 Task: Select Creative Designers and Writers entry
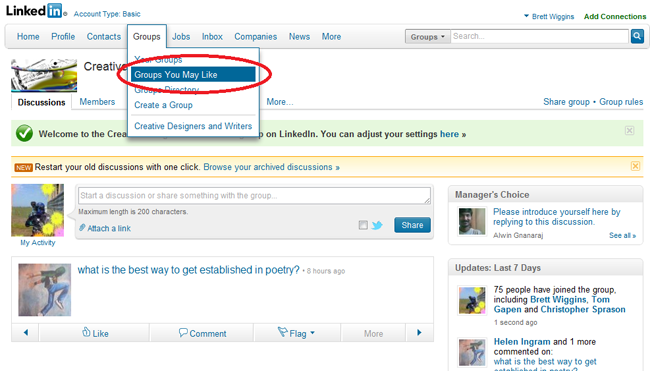pyautogui.click(x=193, y=126)
